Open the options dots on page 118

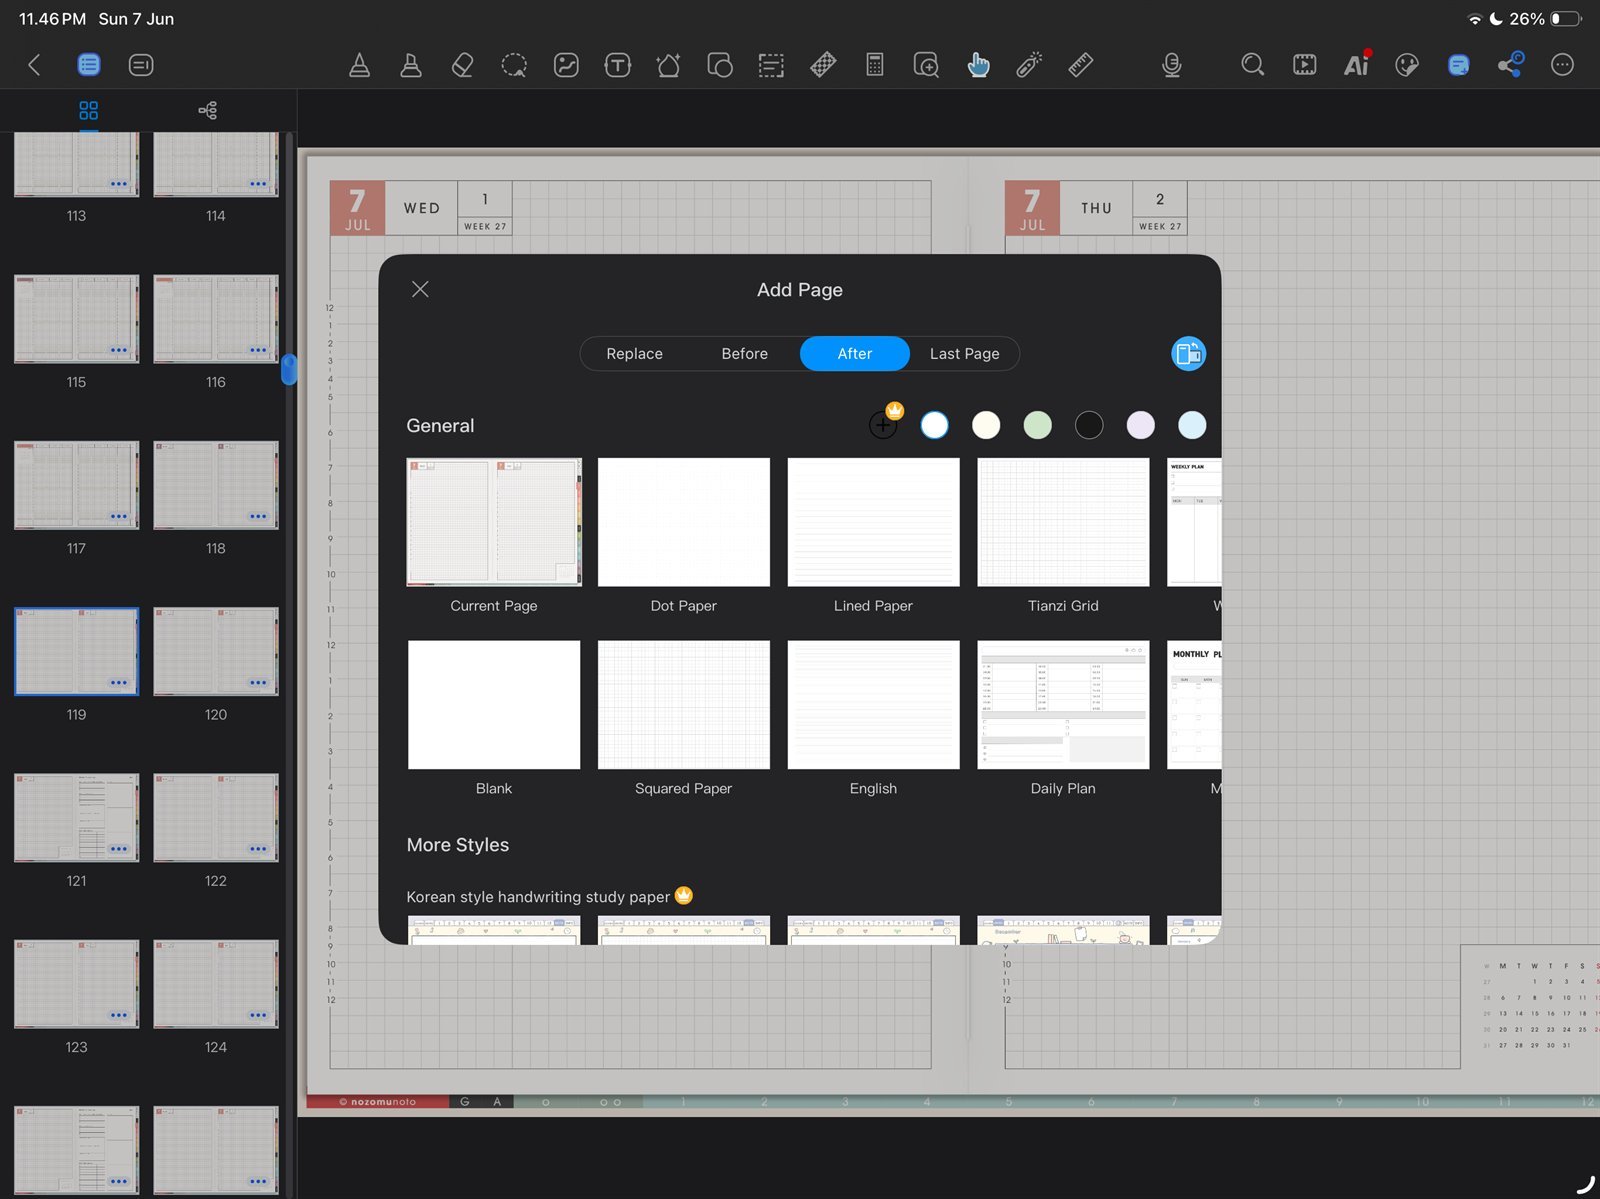[x=258, y=517]
